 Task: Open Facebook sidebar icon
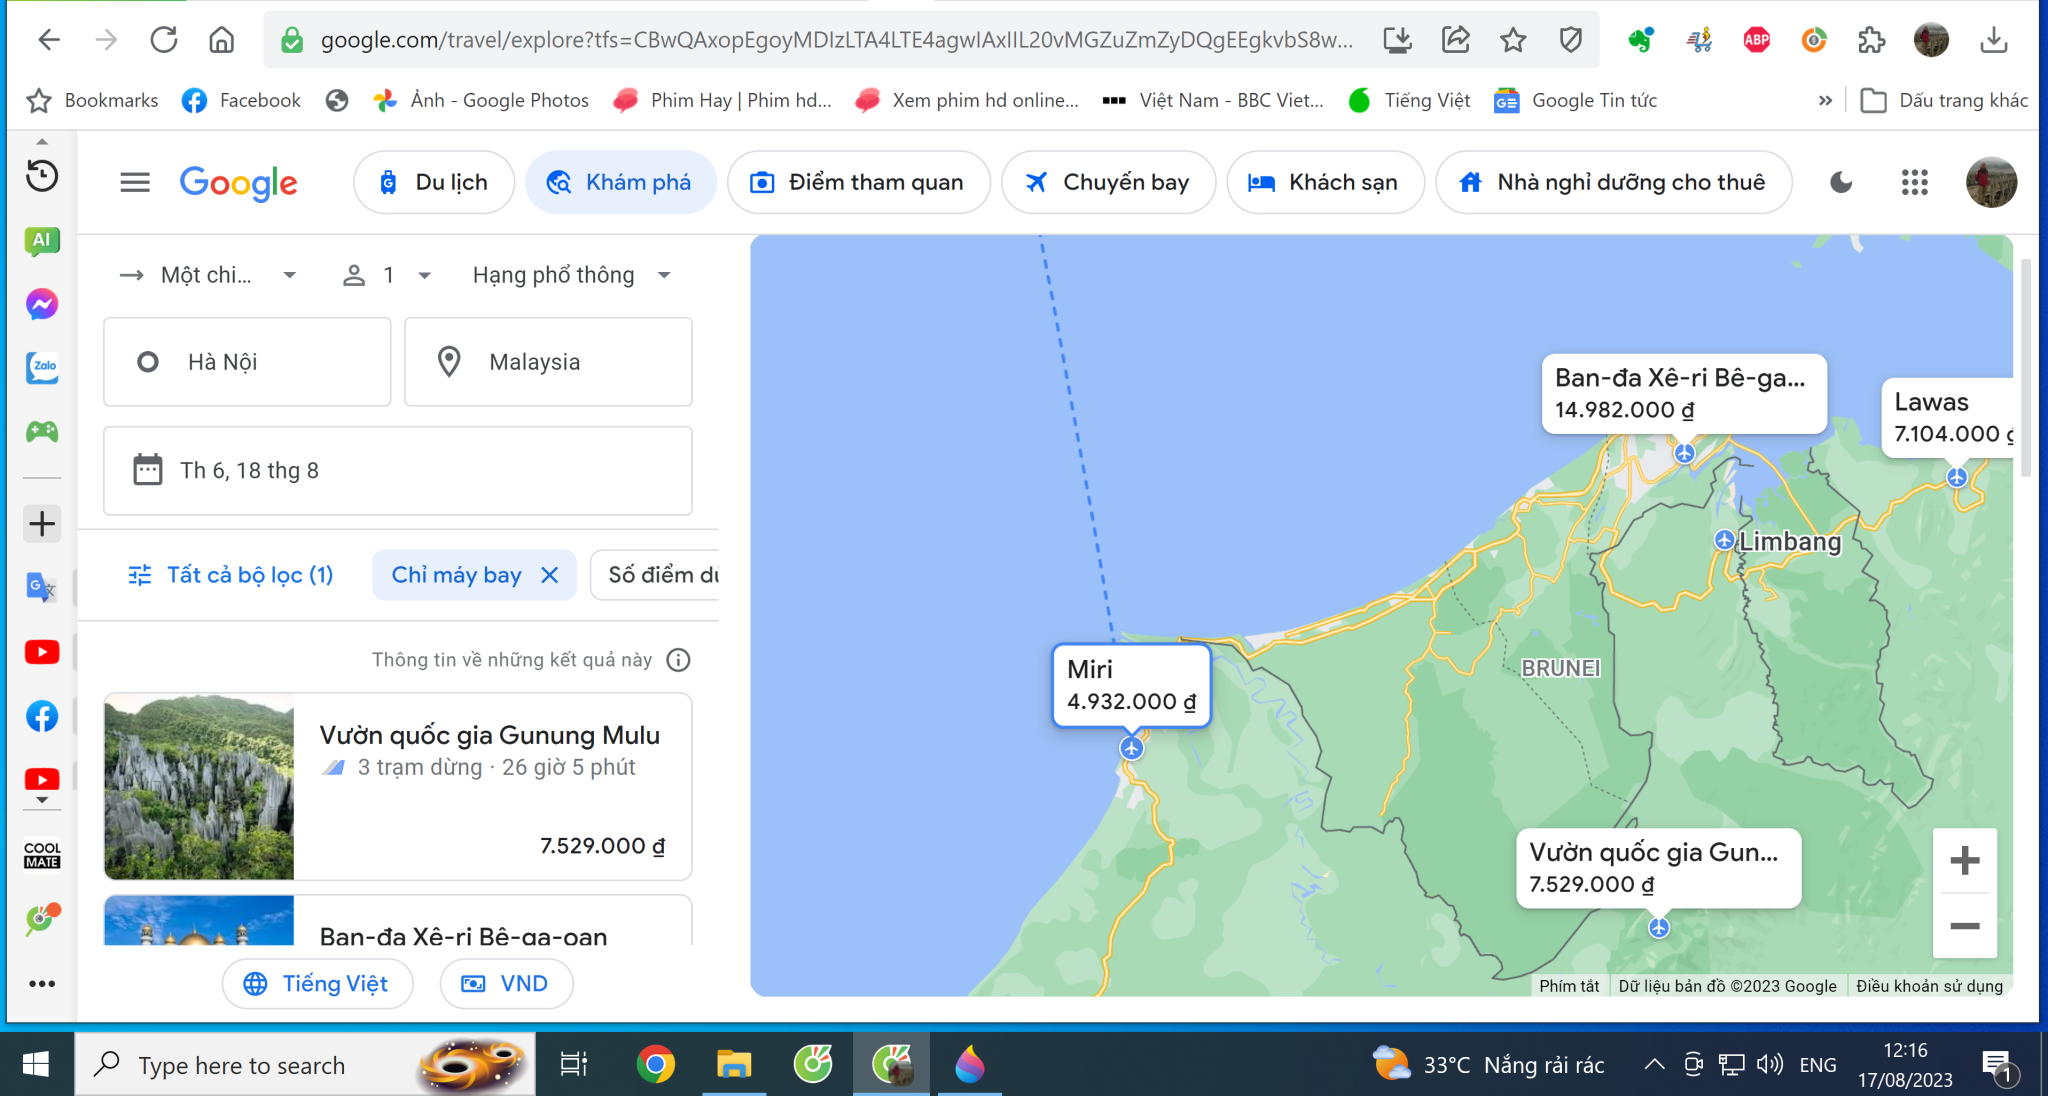click(42, 716)
